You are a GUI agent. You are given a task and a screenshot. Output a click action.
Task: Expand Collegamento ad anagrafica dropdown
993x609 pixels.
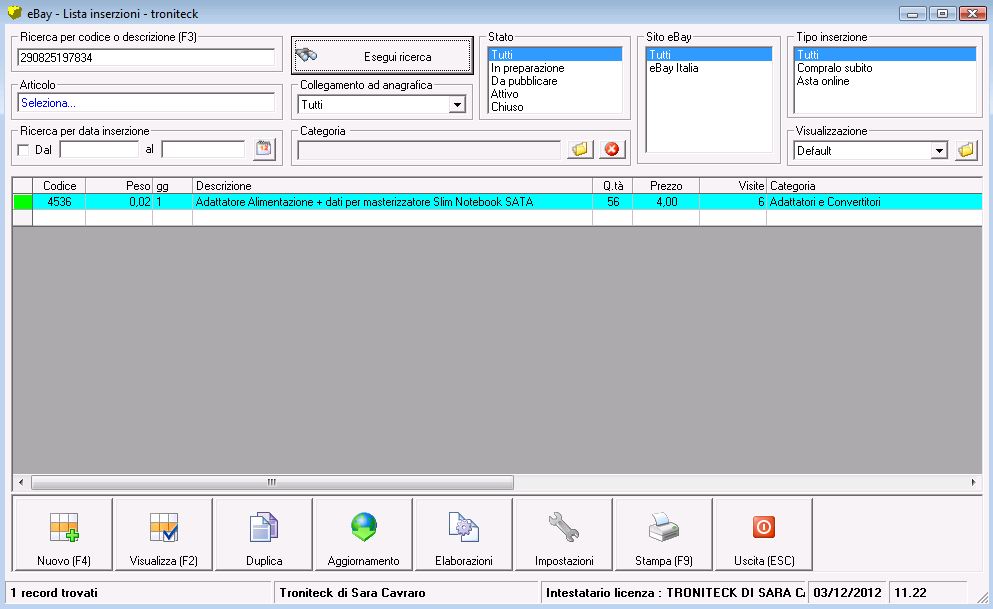pos(457,104)
